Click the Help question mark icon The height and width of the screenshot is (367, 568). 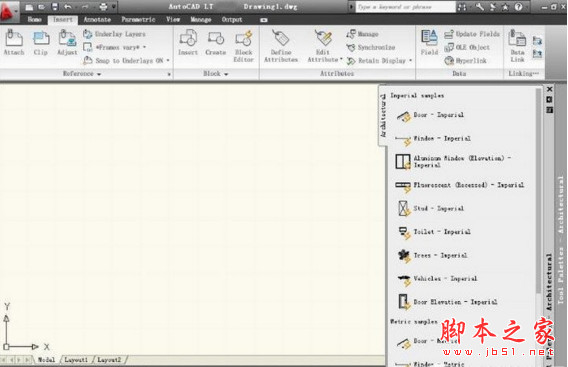click(519, 7)
